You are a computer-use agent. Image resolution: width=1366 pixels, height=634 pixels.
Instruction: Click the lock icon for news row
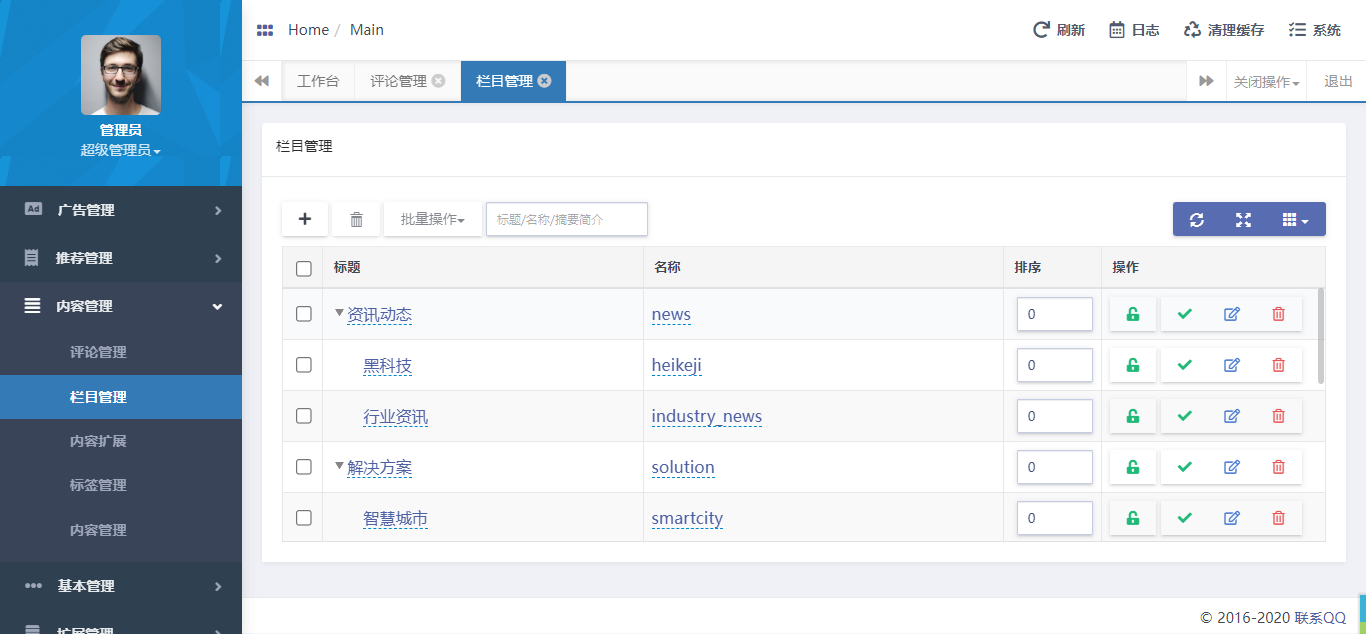[1132, 314]
